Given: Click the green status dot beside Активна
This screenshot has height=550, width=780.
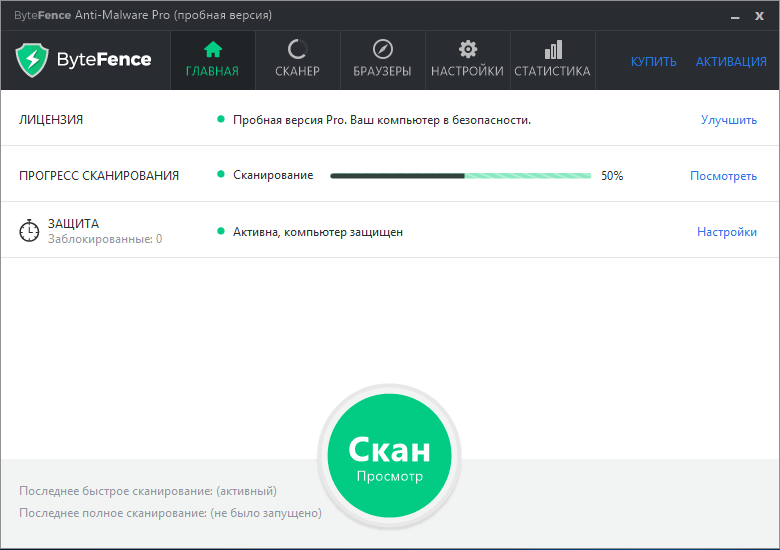Looking at the screenshot, I should click(x=221, y=231).
